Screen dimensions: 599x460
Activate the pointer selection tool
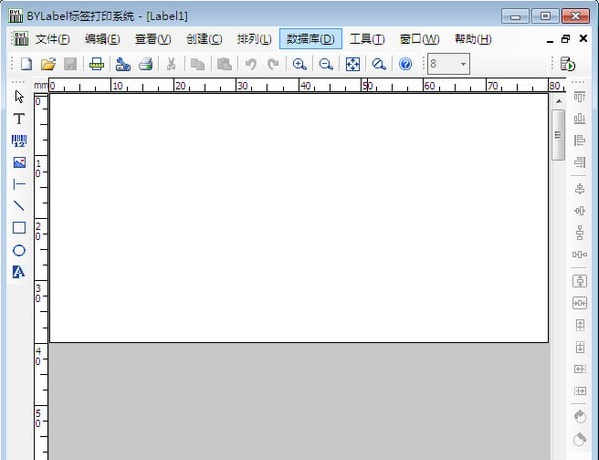click(19, 97)
